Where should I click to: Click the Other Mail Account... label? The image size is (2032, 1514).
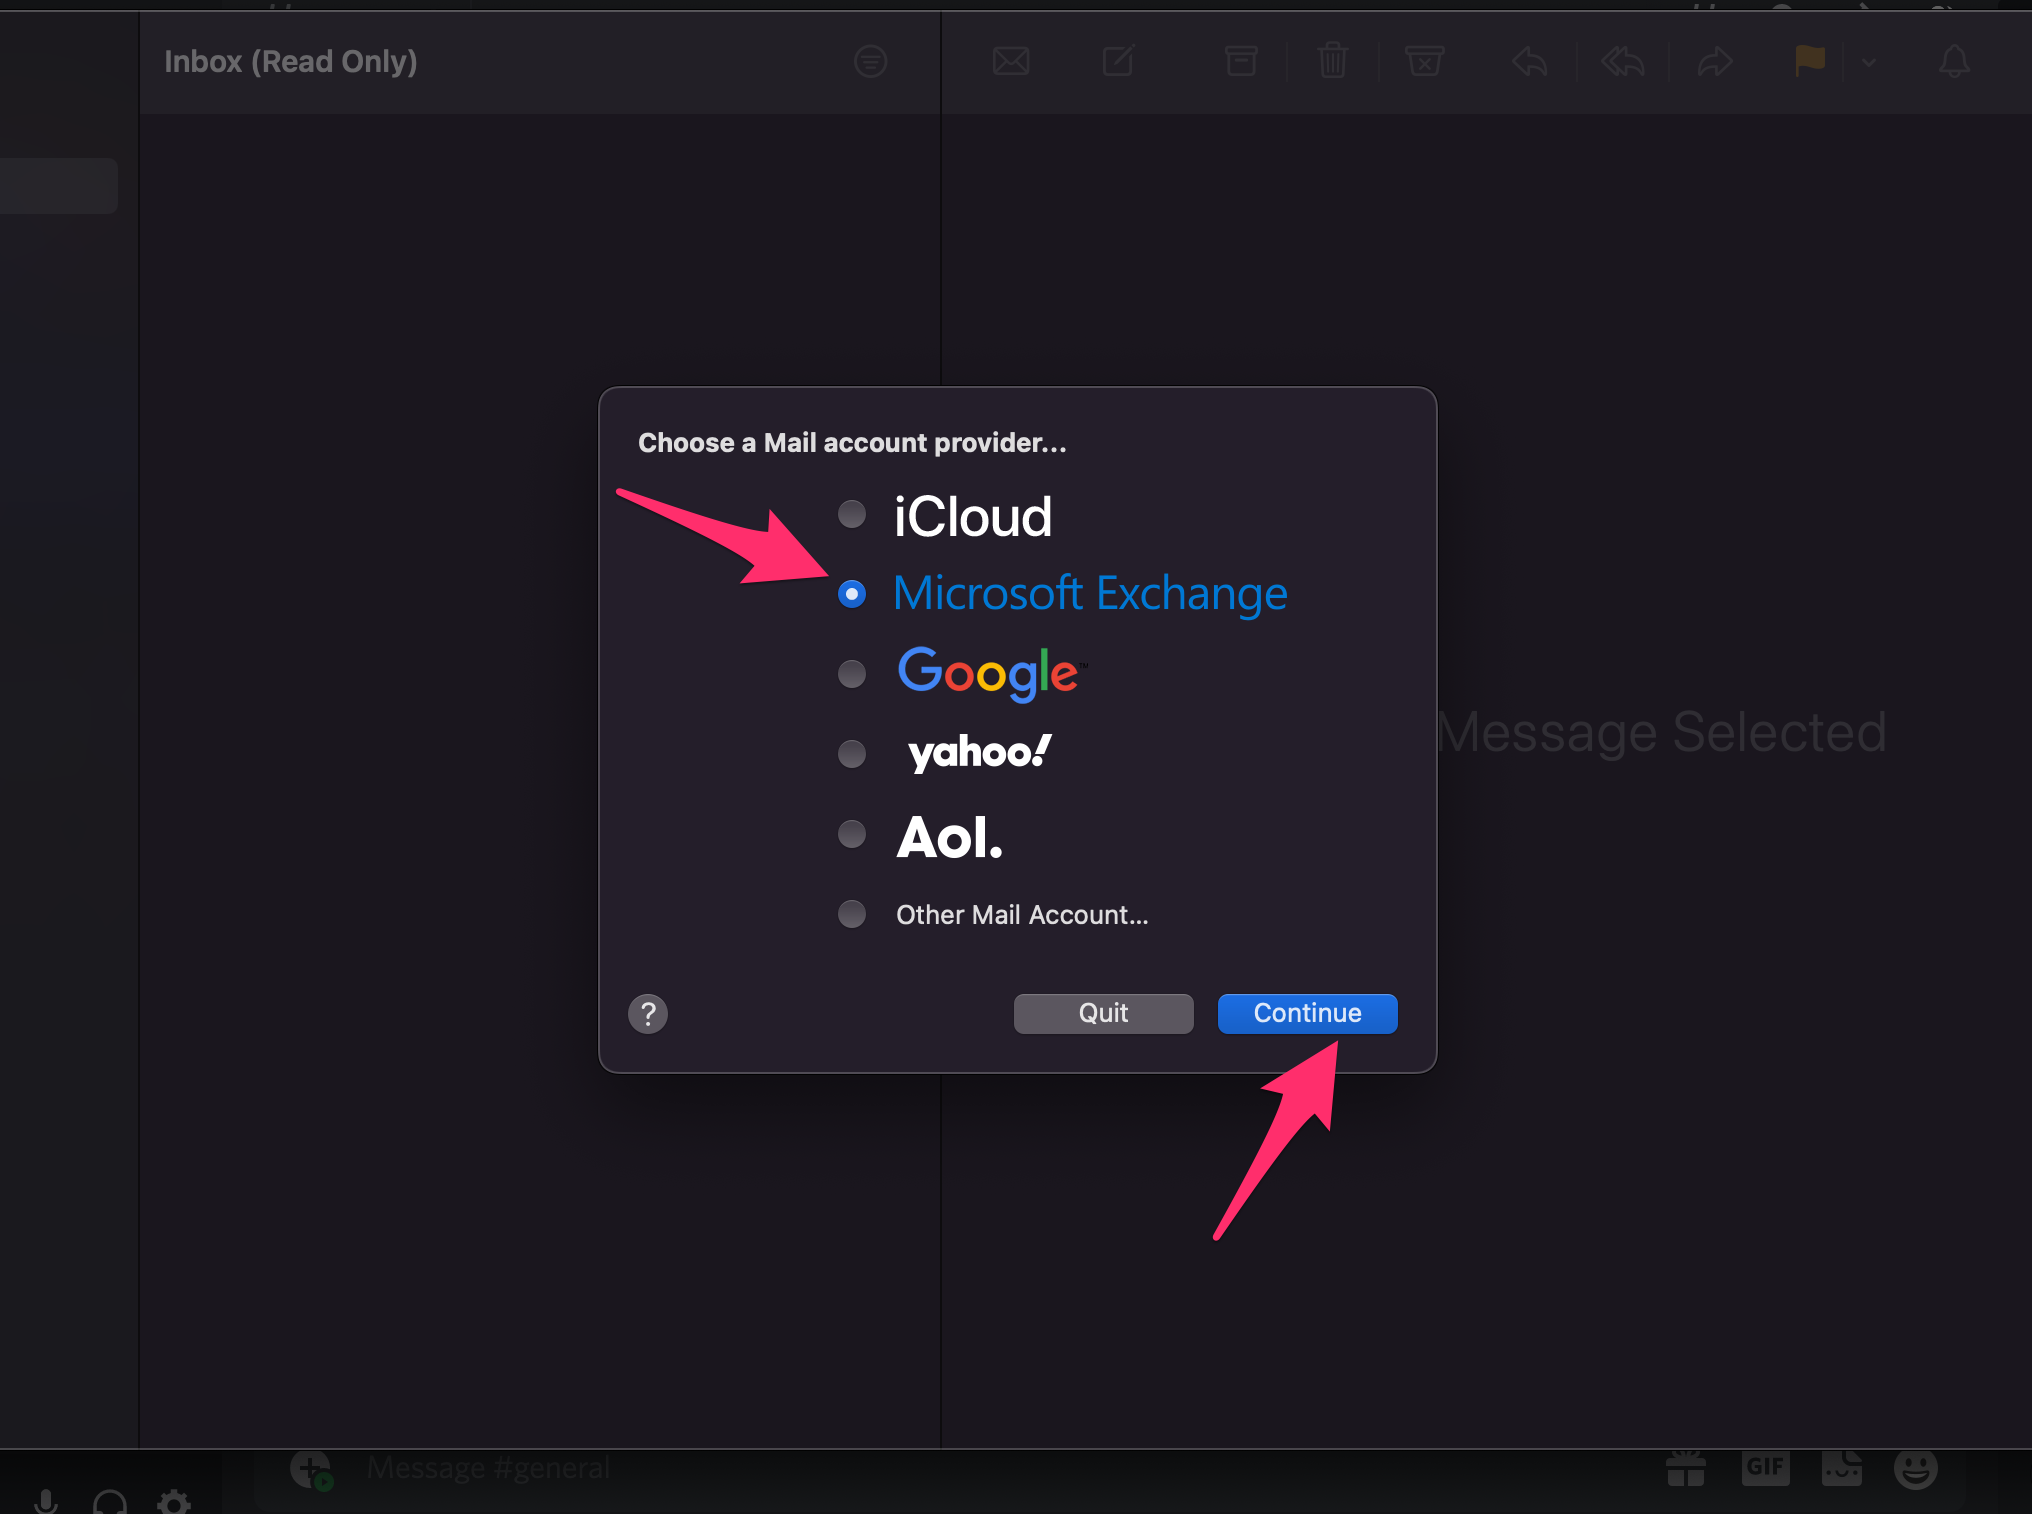pos(1022,915)
